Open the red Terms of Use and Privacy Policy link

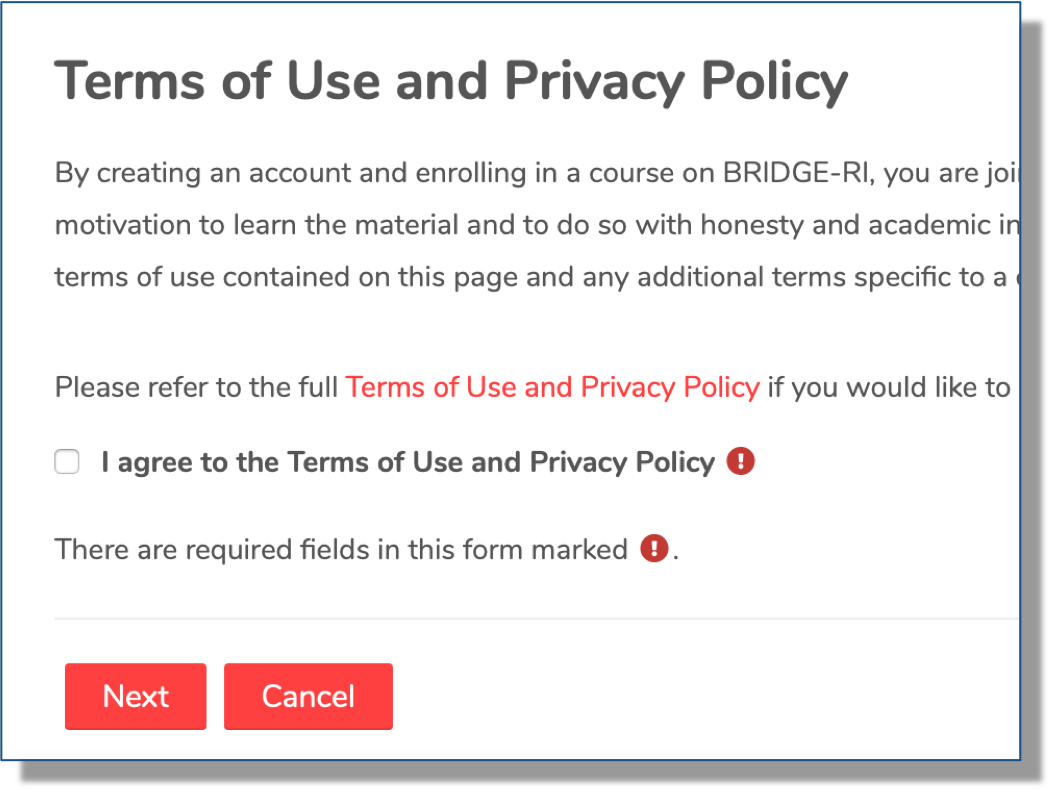point(552,387)
